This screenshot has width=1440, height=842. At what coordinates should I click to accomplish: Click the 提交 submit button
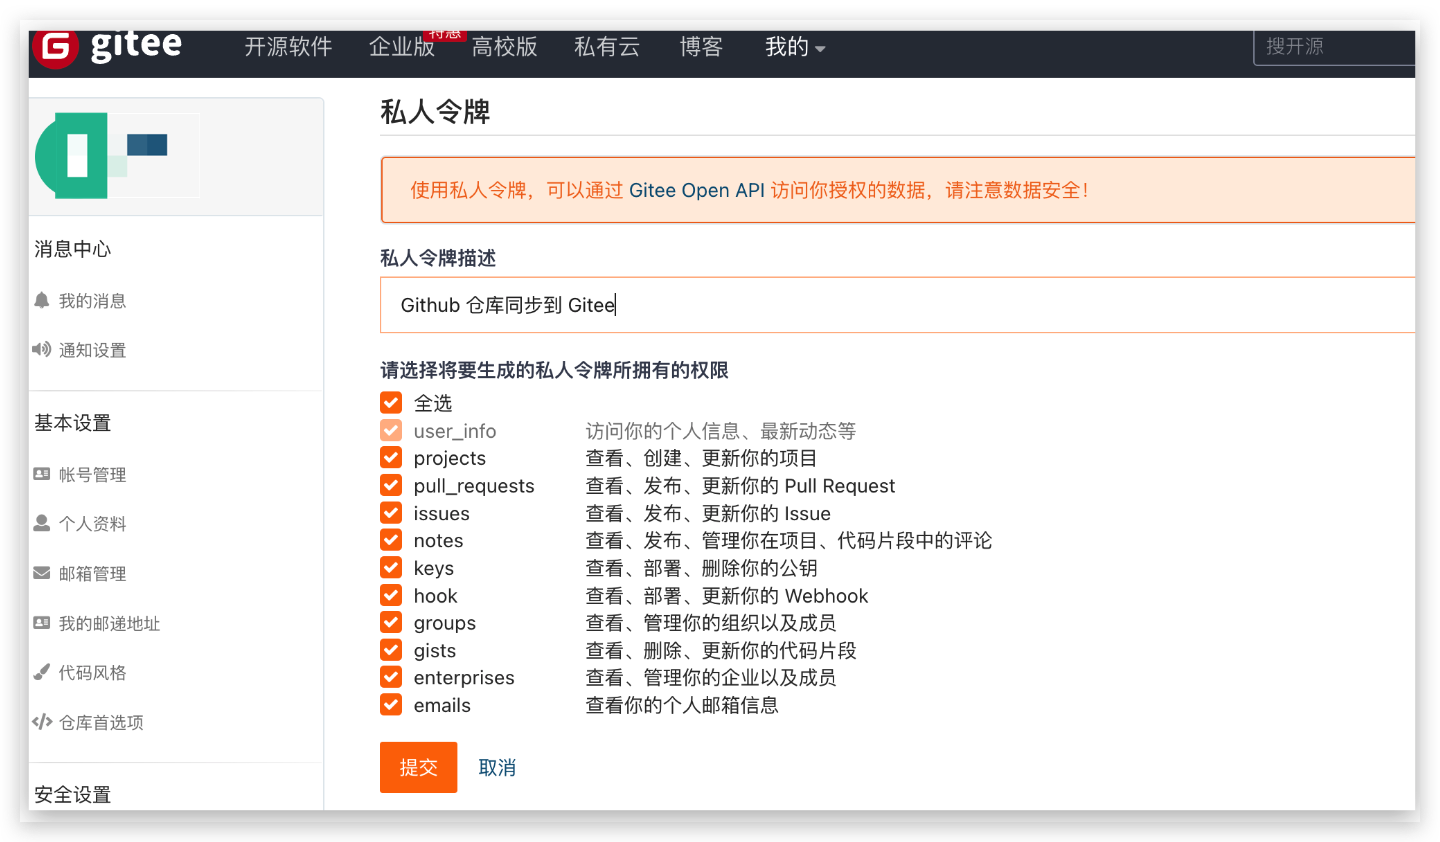pyautogui.click(x=418, y=767)
